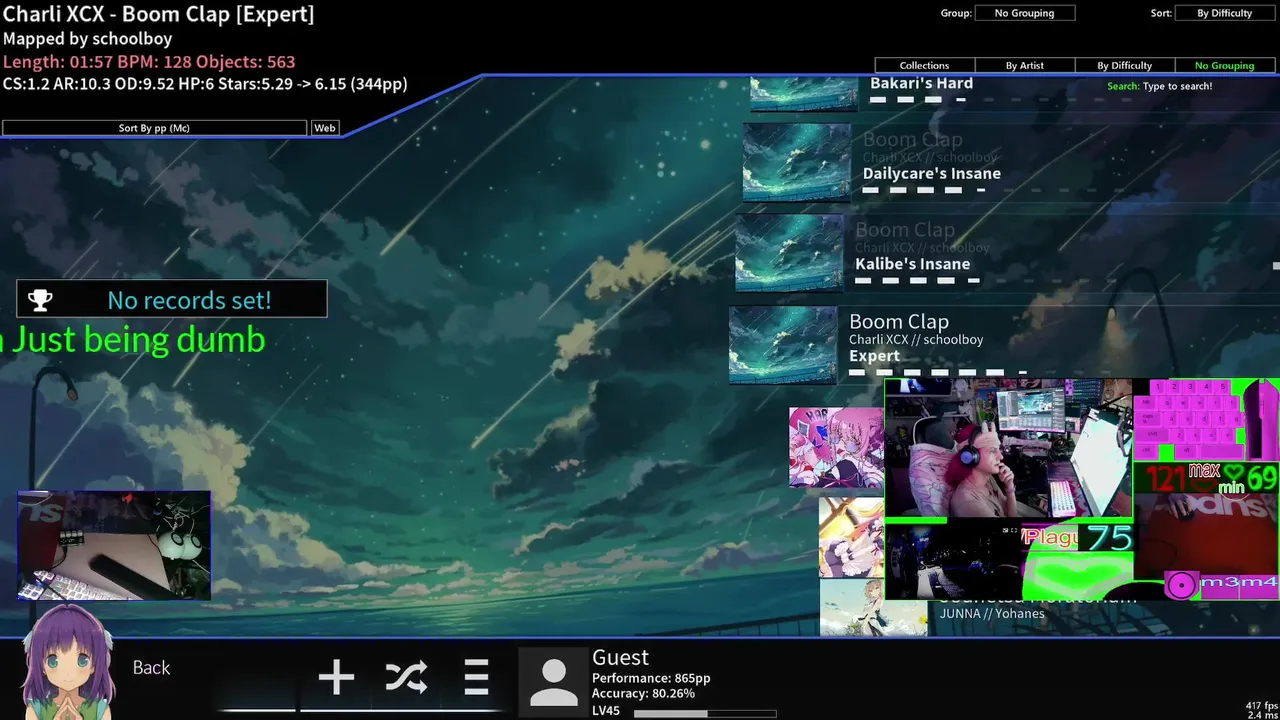
Task: Click the Type to search field
Action: click(1177, 86)
